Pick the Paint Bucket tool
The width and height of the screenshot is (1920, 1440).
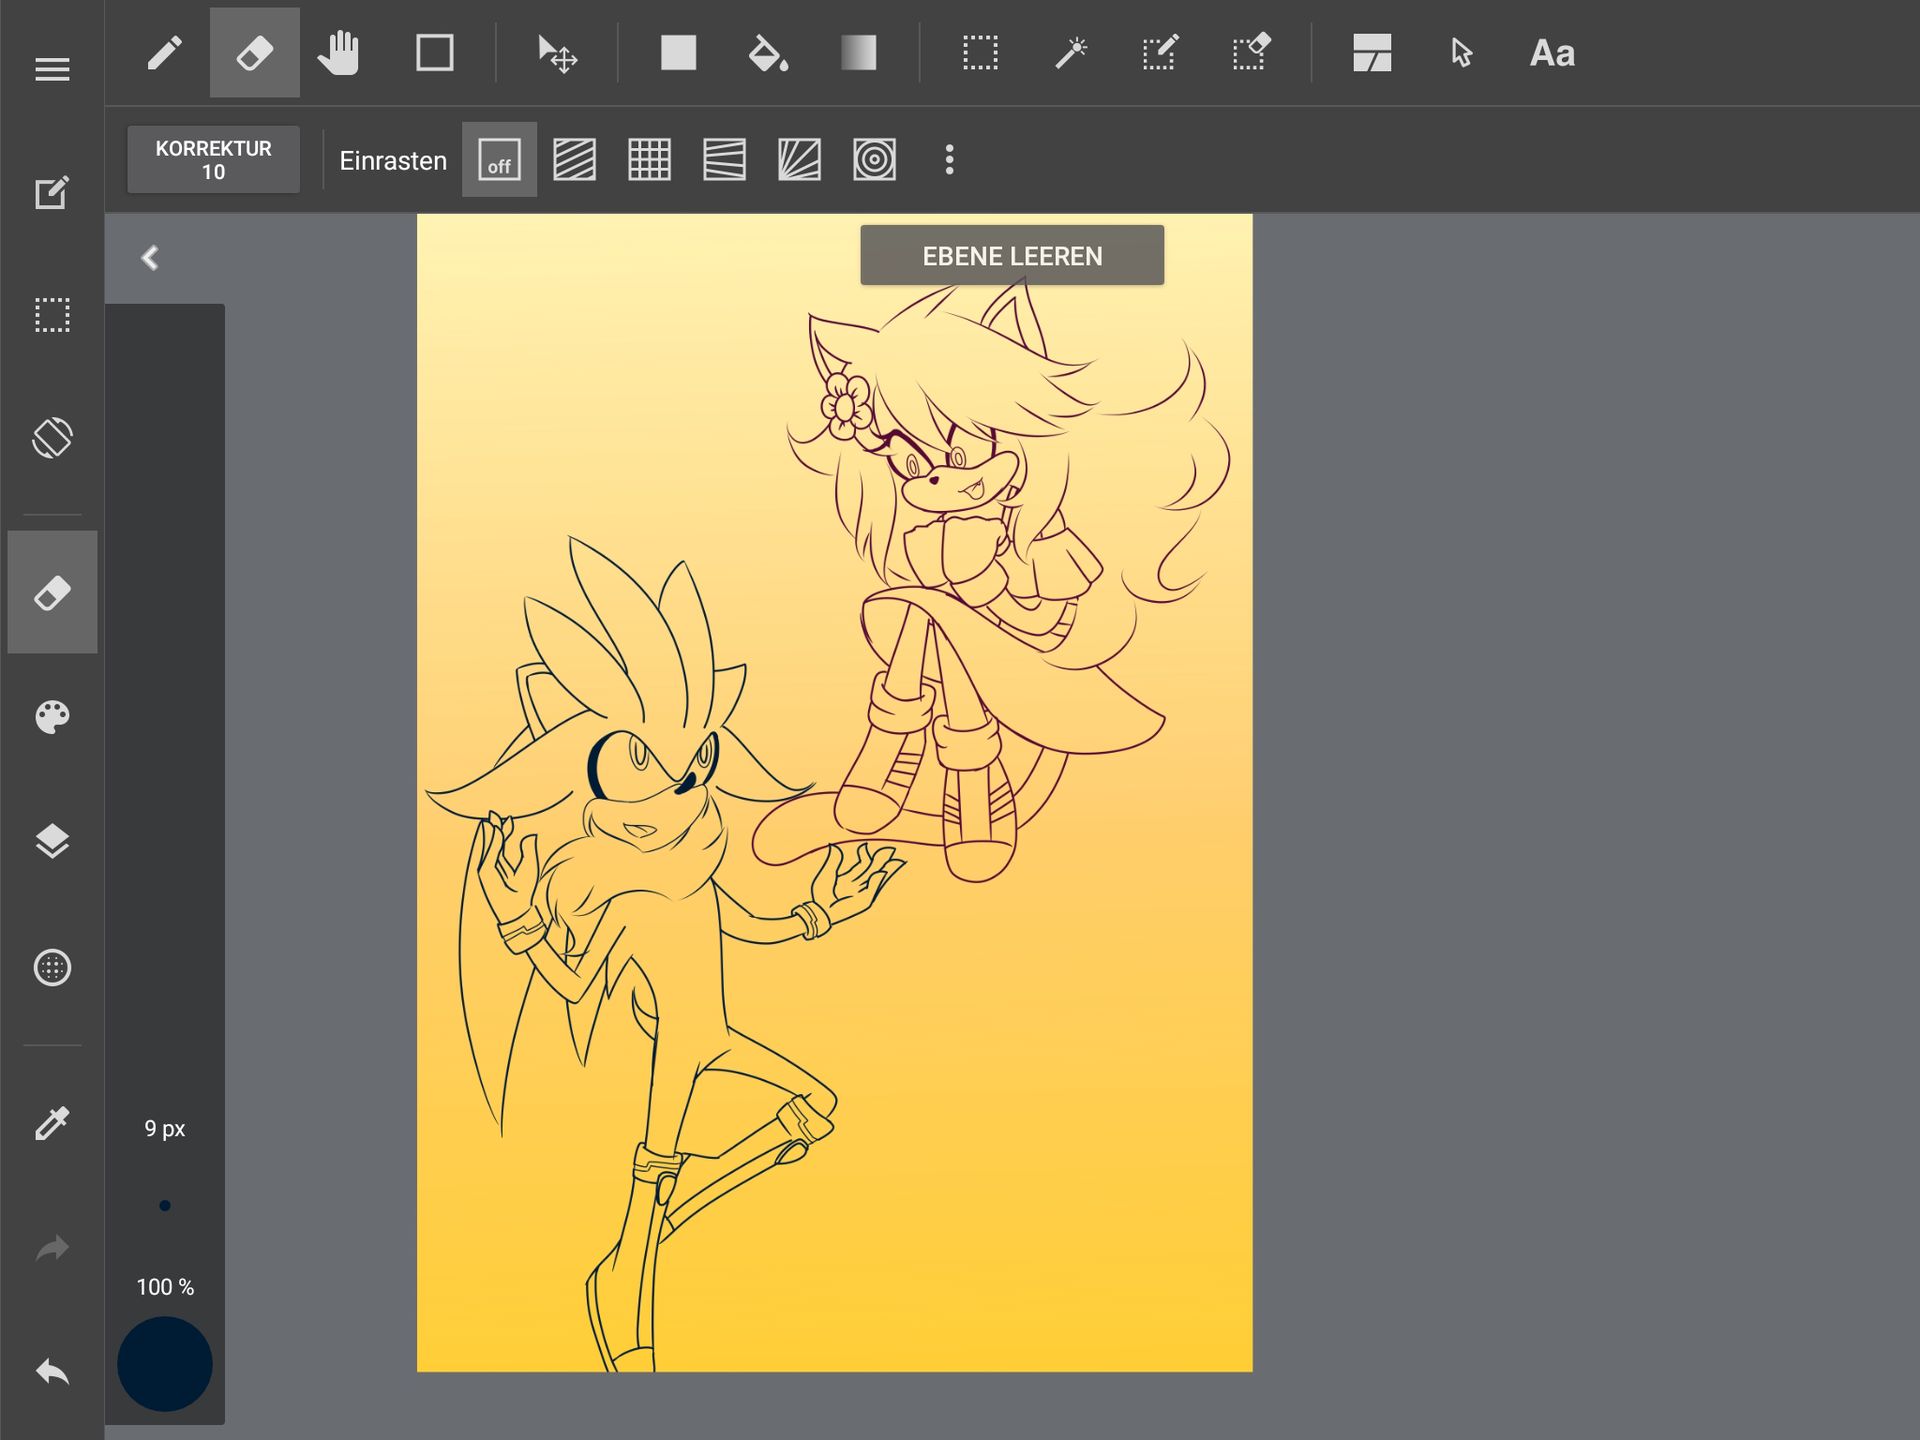tap(768, 53)
